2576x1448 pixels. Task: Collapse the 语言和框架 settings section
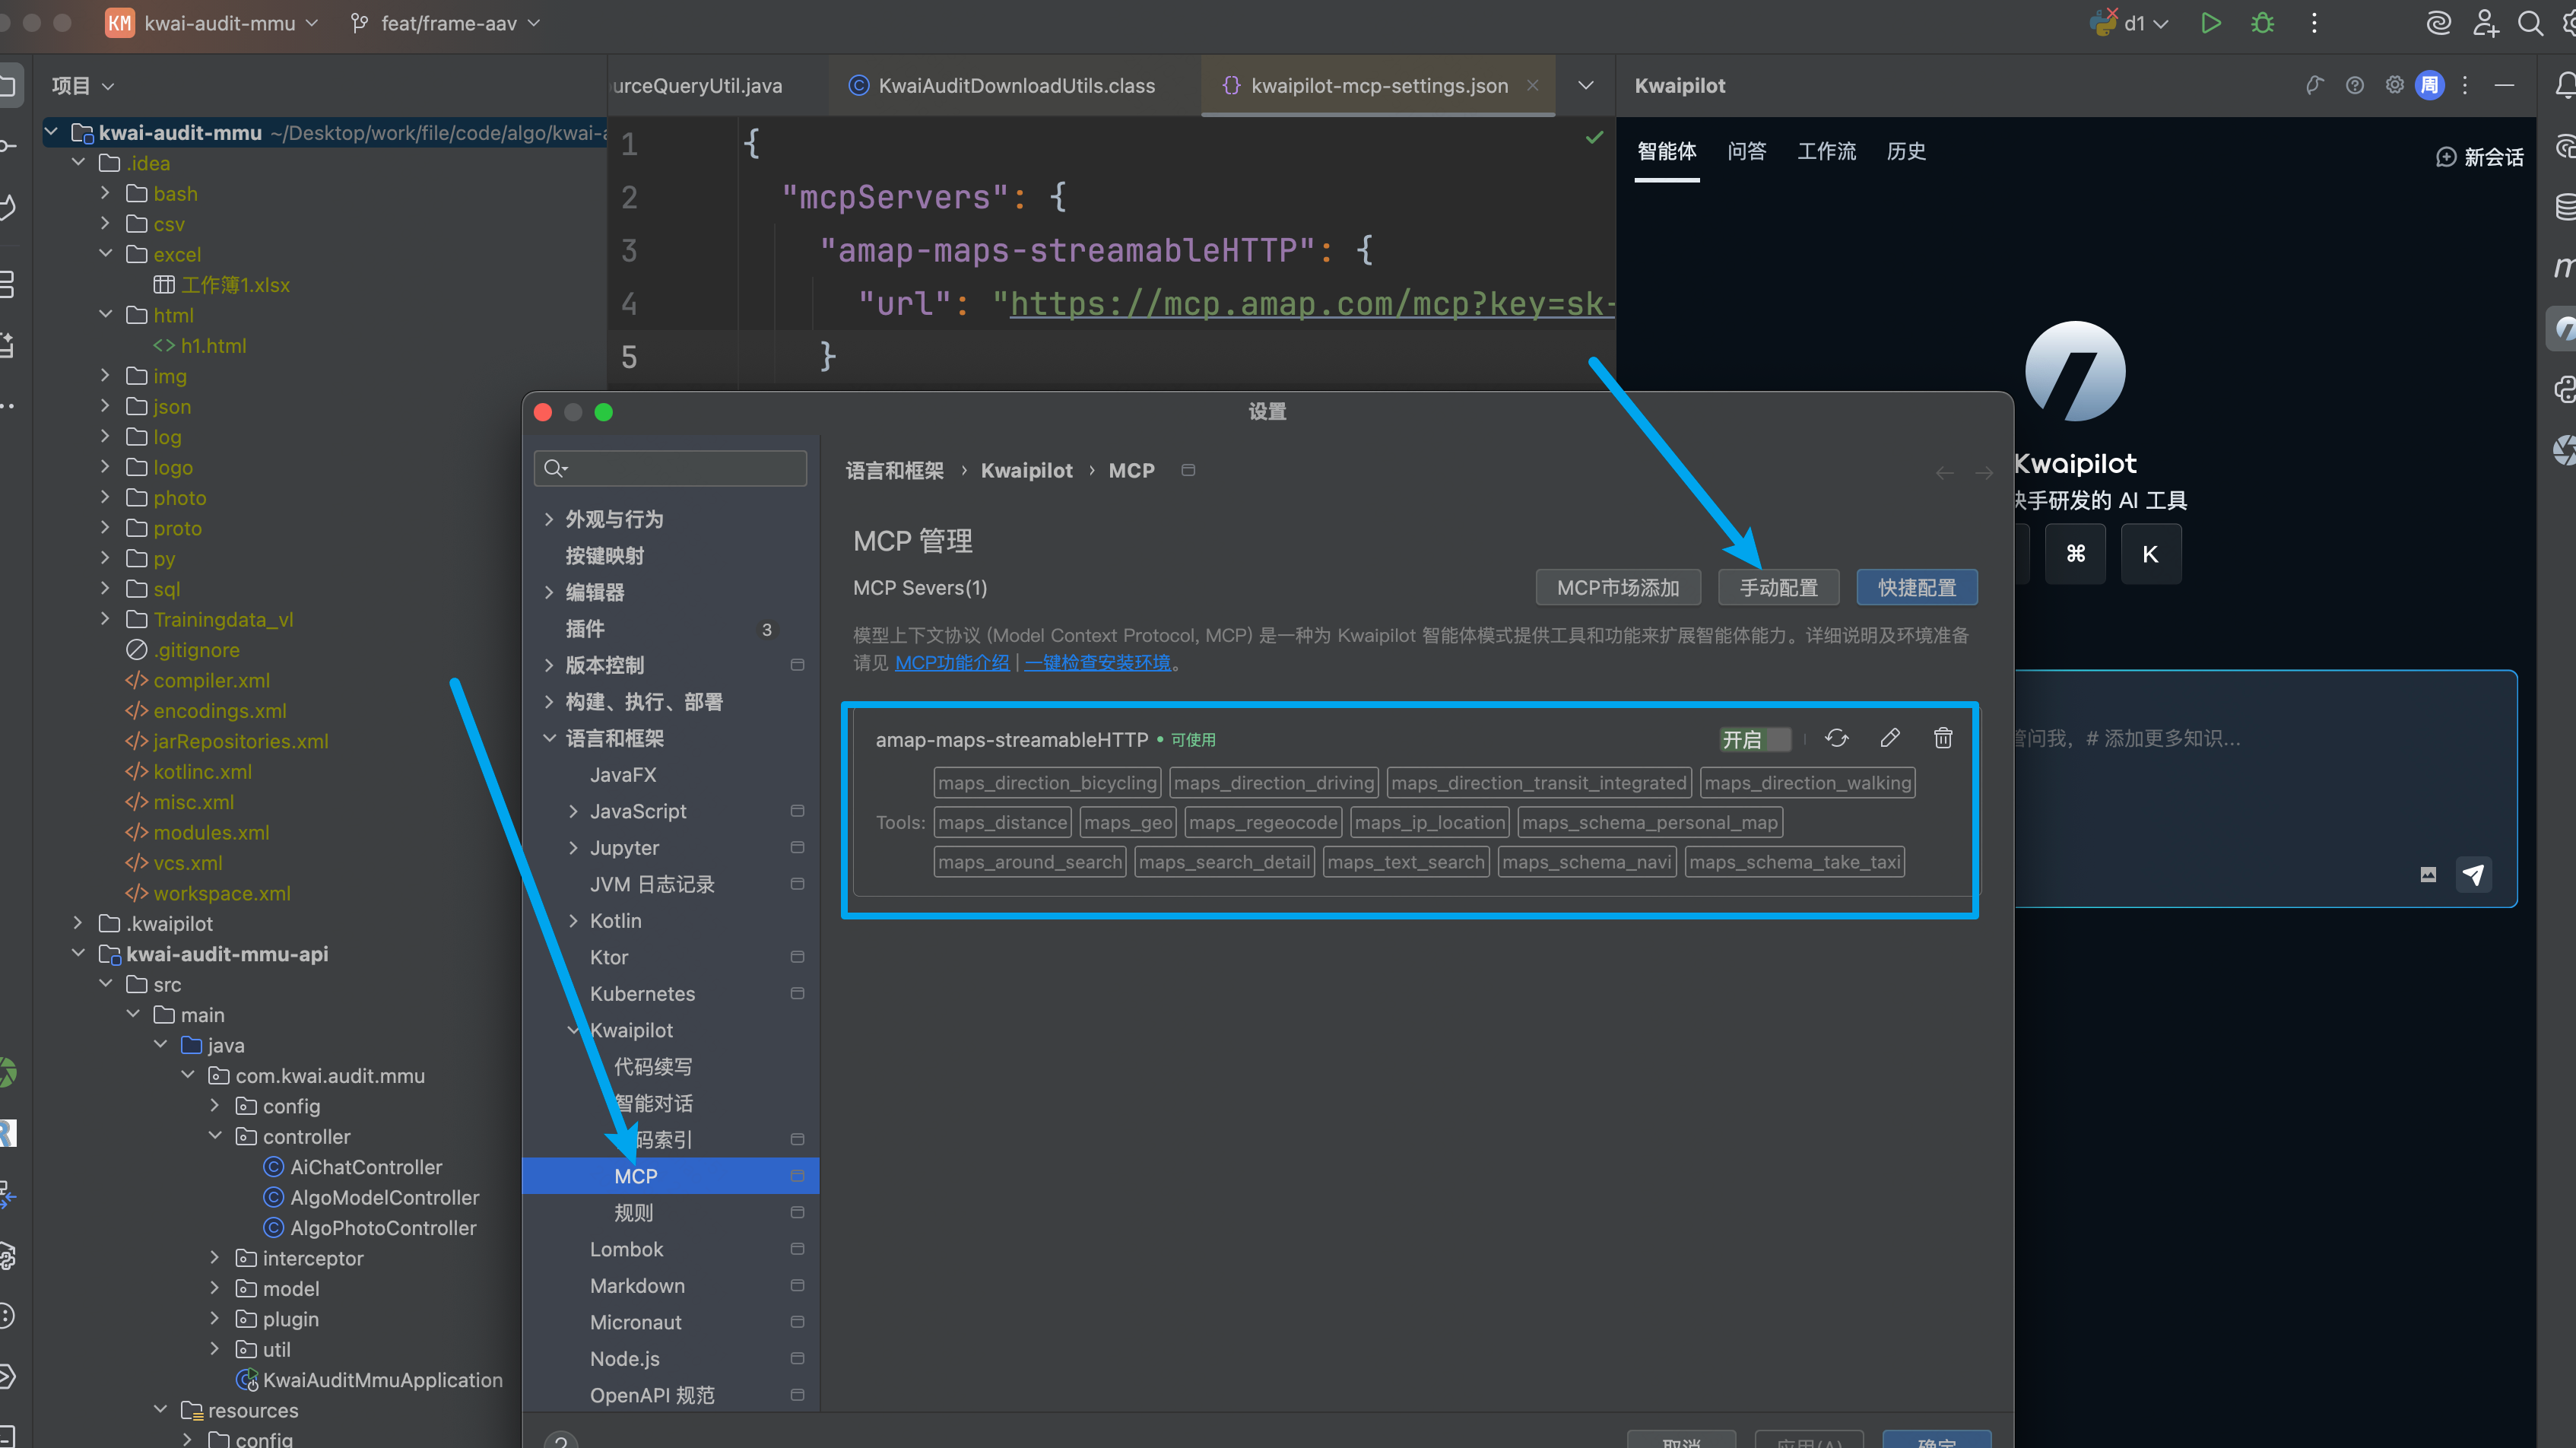[x=549, y=738]
